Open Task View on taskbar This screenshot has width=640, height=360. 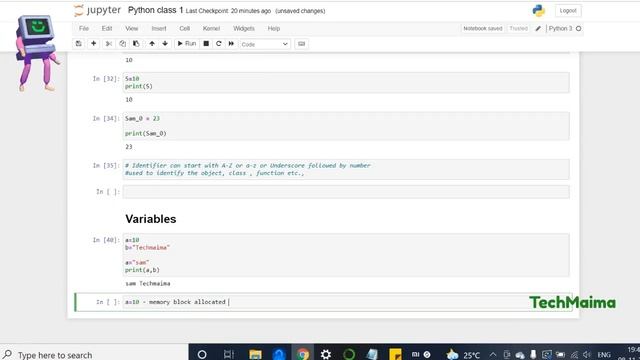[x=229, y=354]
